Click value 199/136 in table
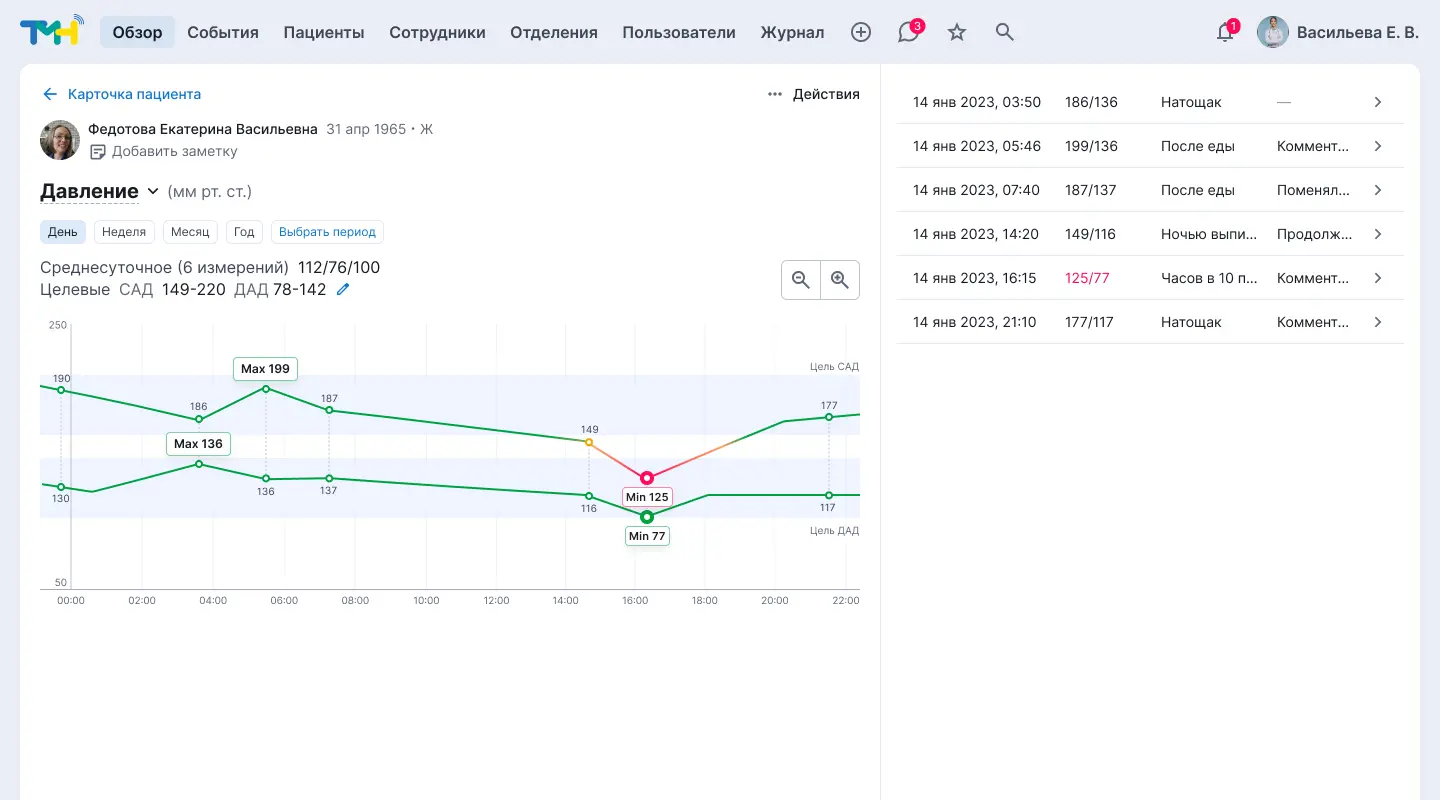Image resolution: width=1440 pixels, height=800 pixels. [1091, 146]
